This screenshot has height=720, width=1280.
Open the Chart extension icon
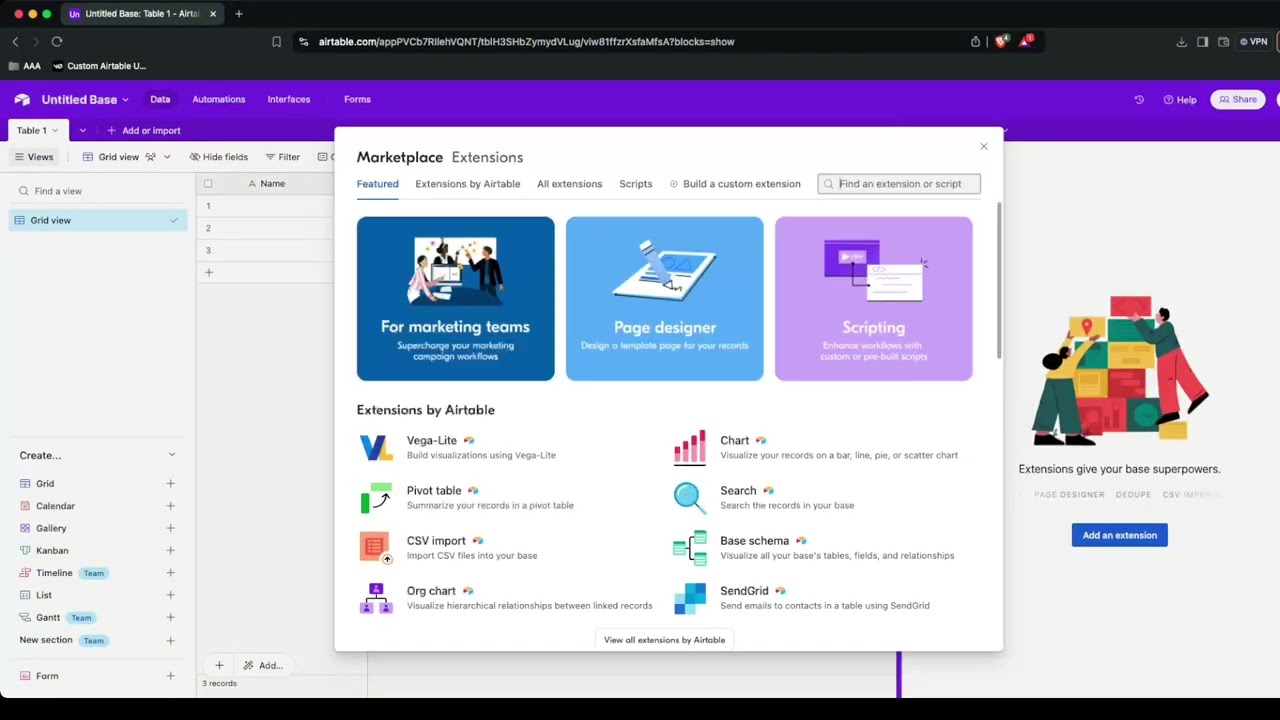(x=690, y=447)
